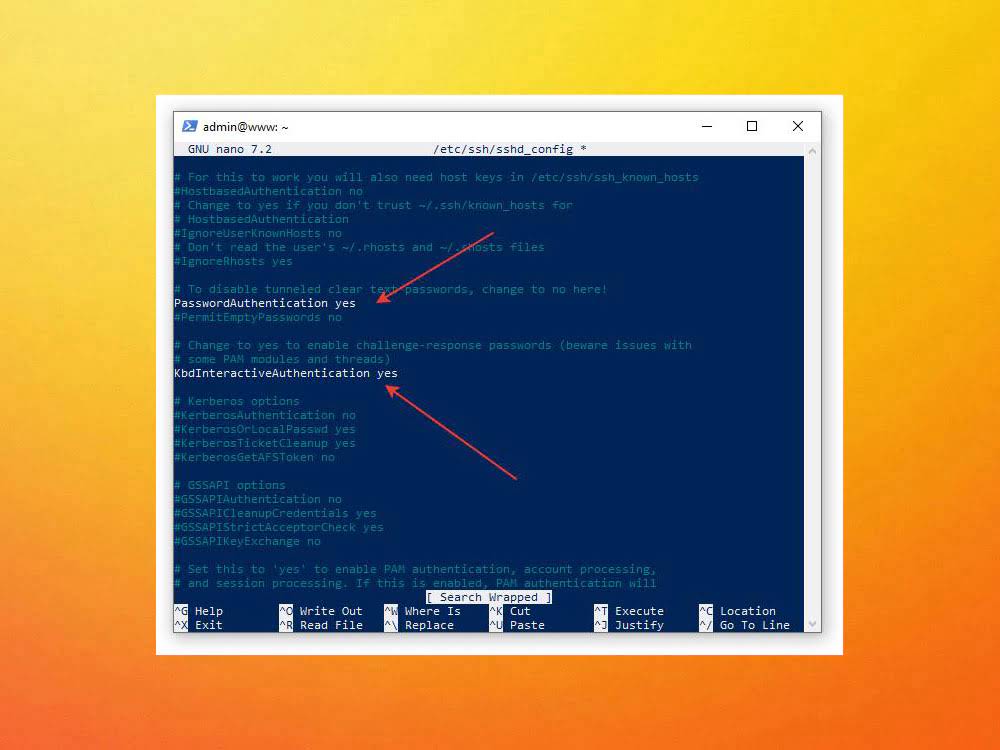Screen dimensions: 1000x750
Task: Click the ^W Where Is shortcut
Action: 422,611
